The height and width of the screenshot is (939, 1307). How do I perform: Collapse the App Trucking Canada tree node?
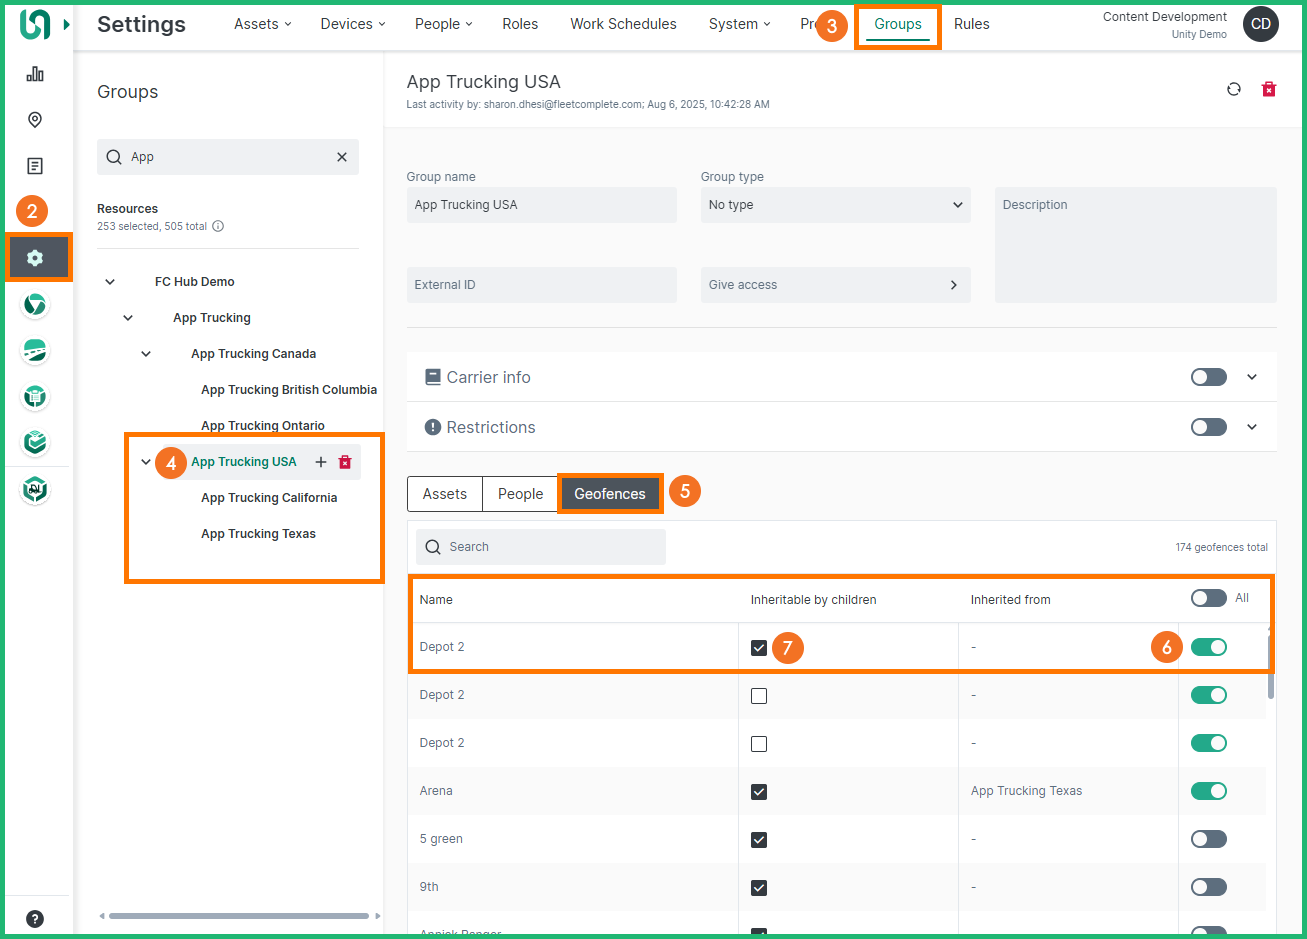click(147, 354)
